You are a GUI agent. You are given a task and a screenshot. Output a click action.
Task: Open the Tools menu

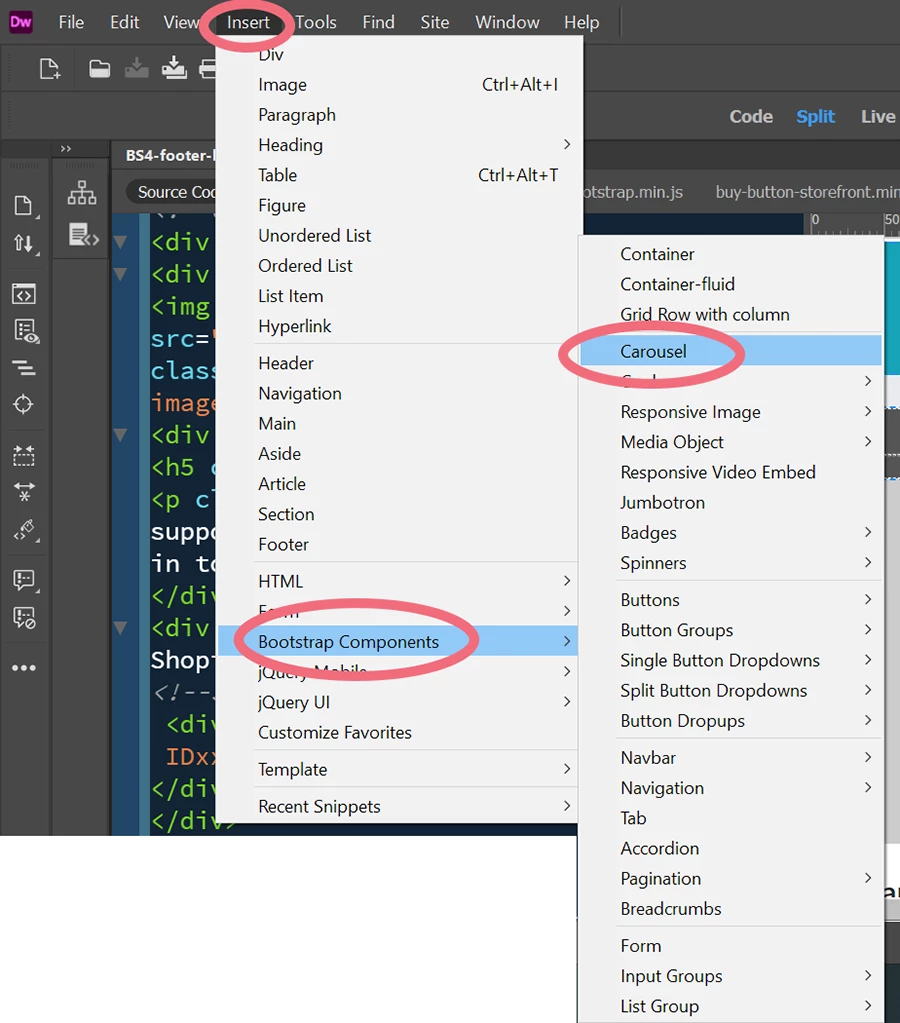pos(316,22)
